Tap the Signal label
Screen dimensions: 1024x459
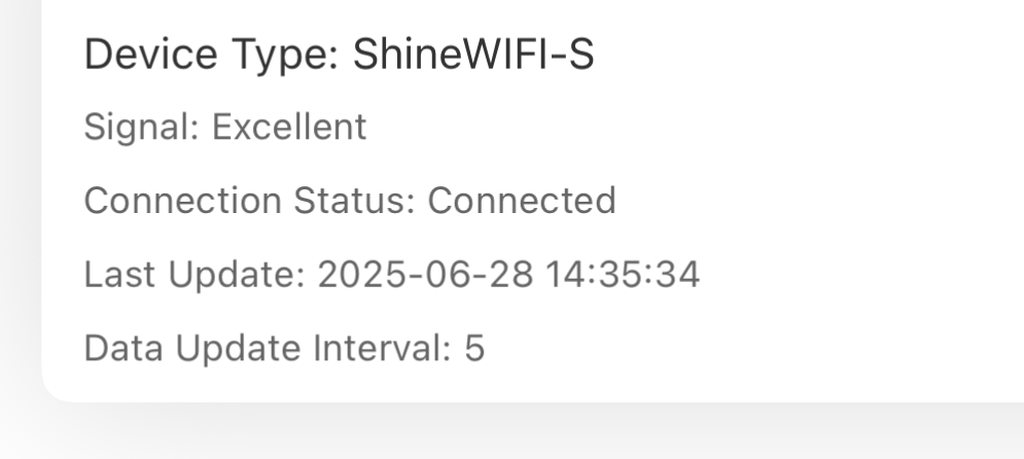click(142, 127)
